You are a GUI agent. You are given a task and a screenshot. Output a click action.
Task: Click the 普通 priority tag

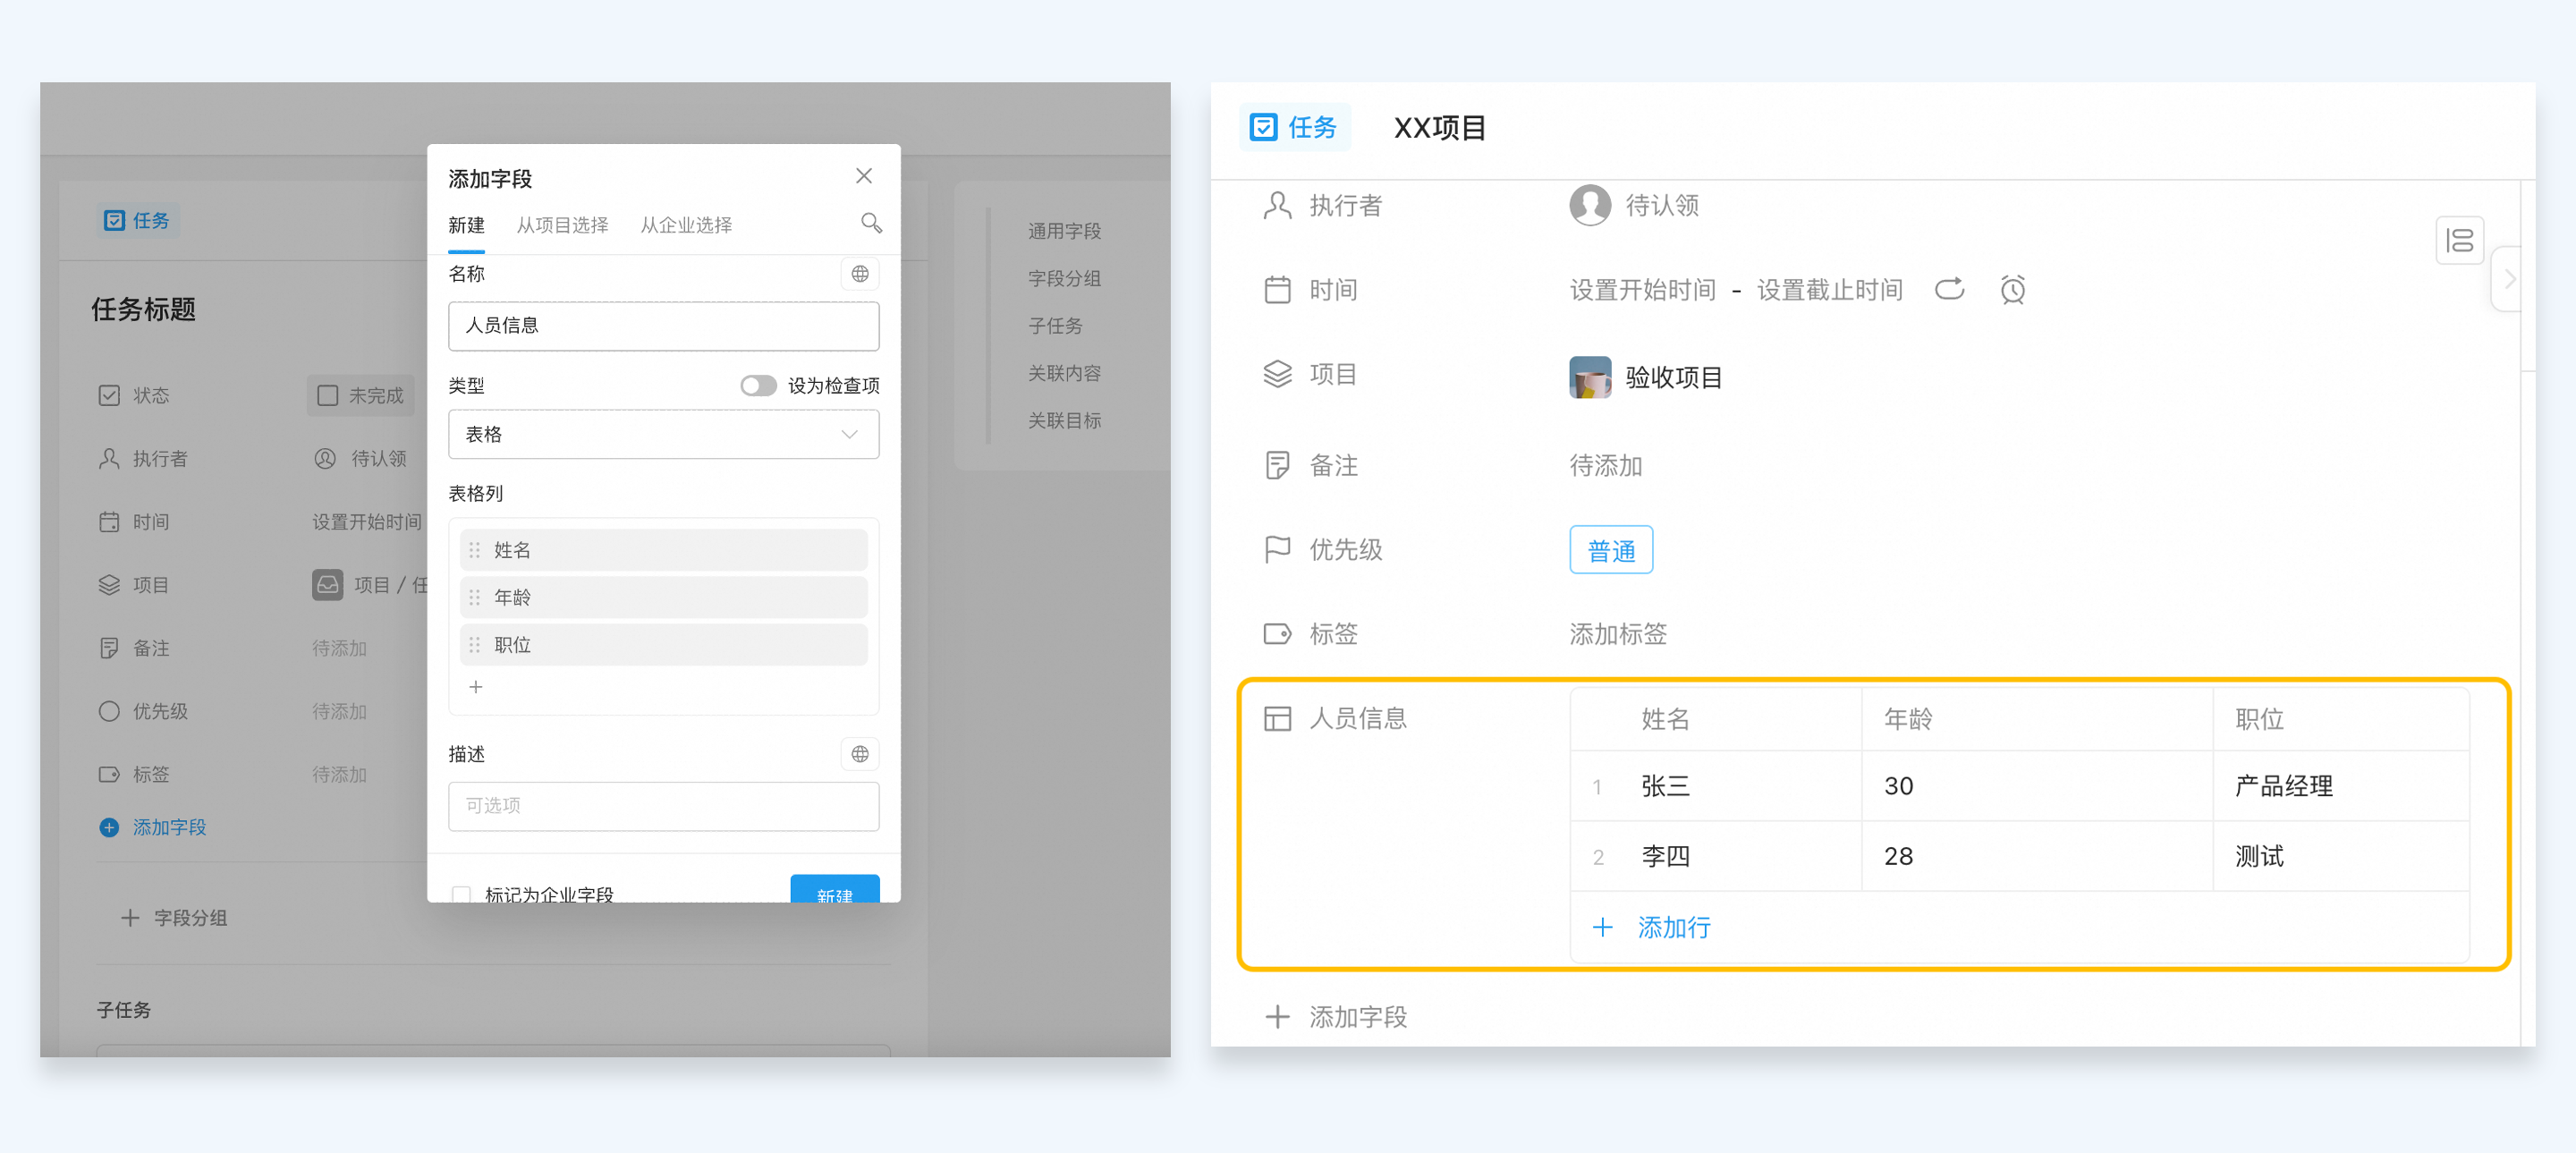click(1611, 550)
